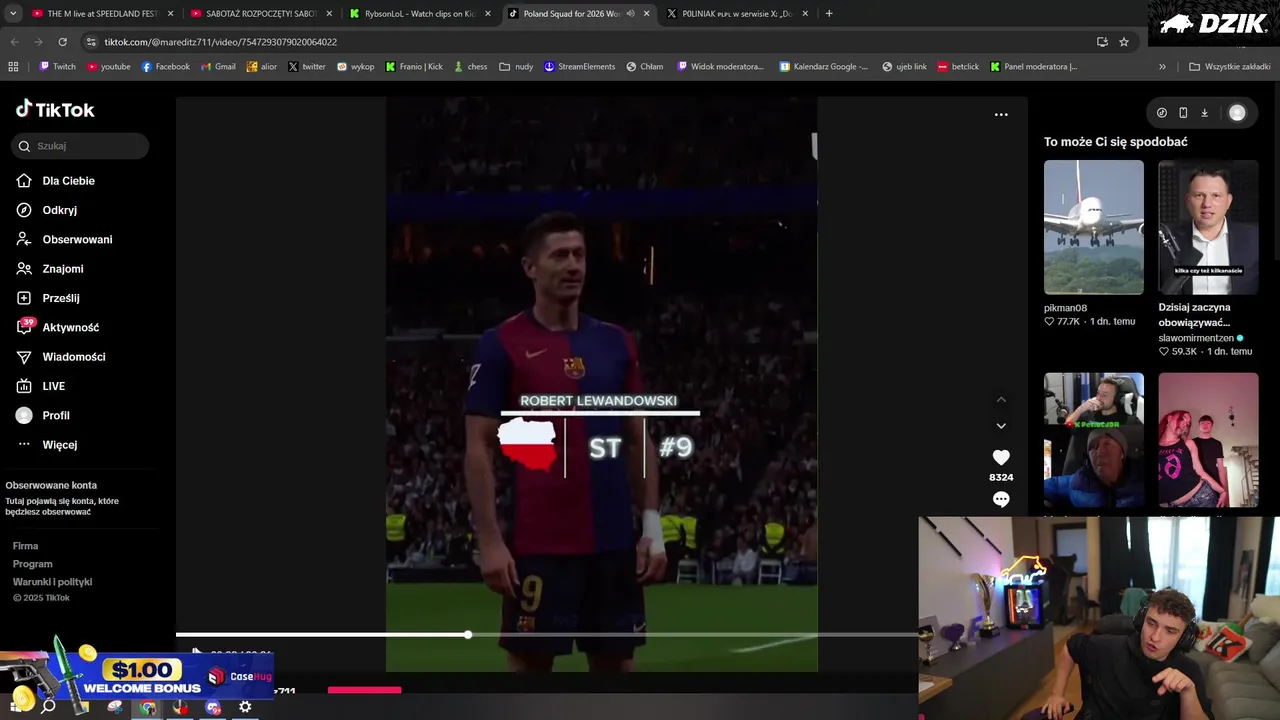Click the Szukaj search field
The width and height of the screenshot is (1280, 720).
(x=80, y=146)
